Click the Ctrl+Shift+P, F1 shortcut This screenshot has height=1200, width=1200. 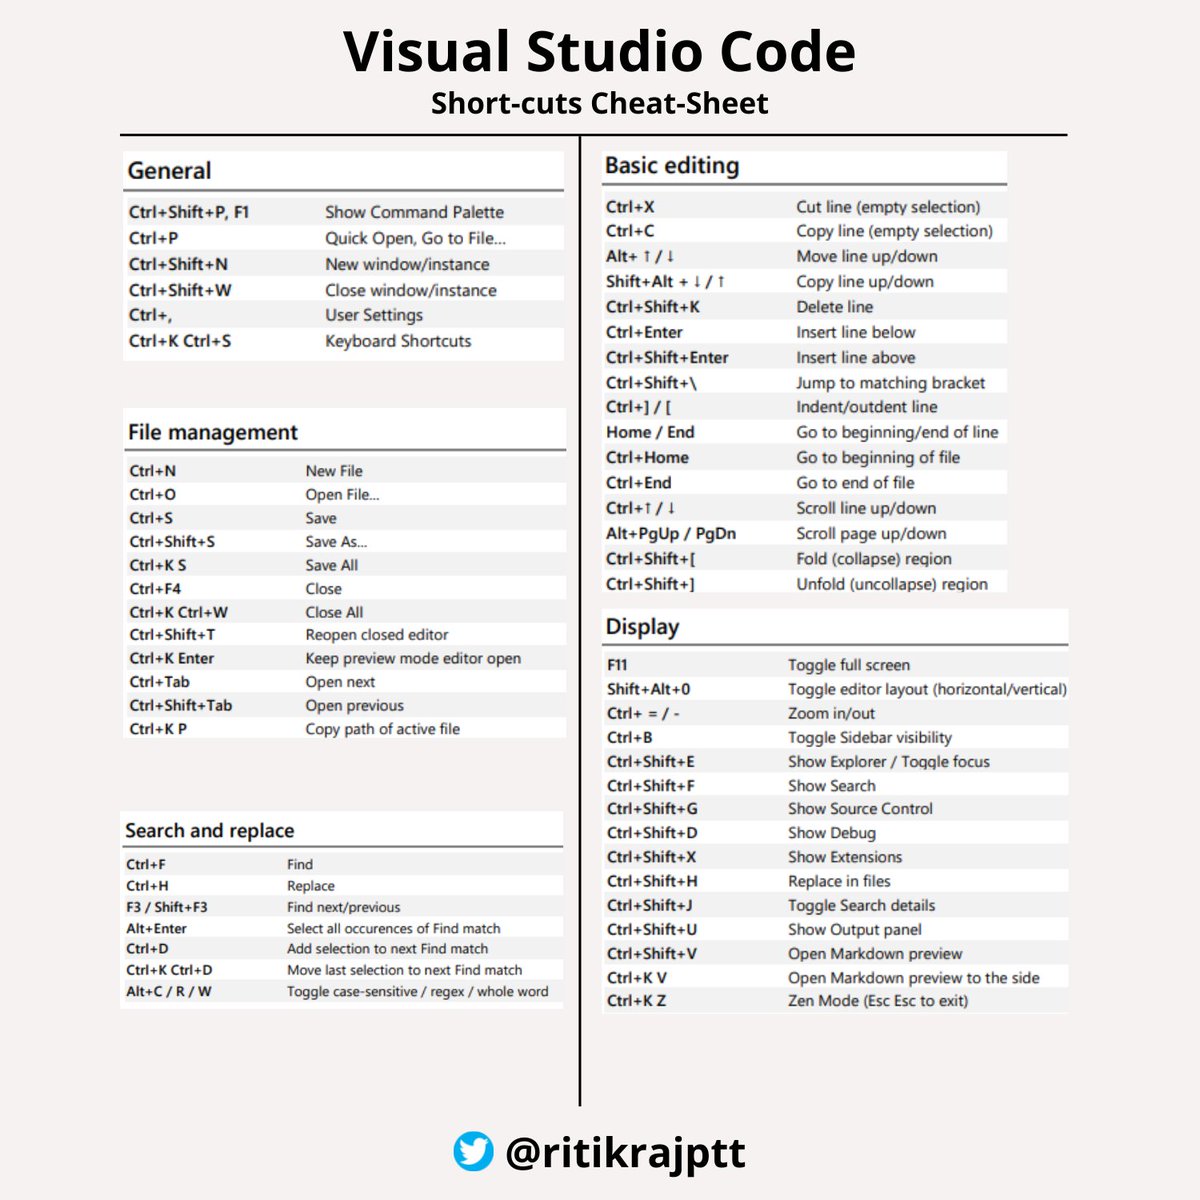coord(189,212)
